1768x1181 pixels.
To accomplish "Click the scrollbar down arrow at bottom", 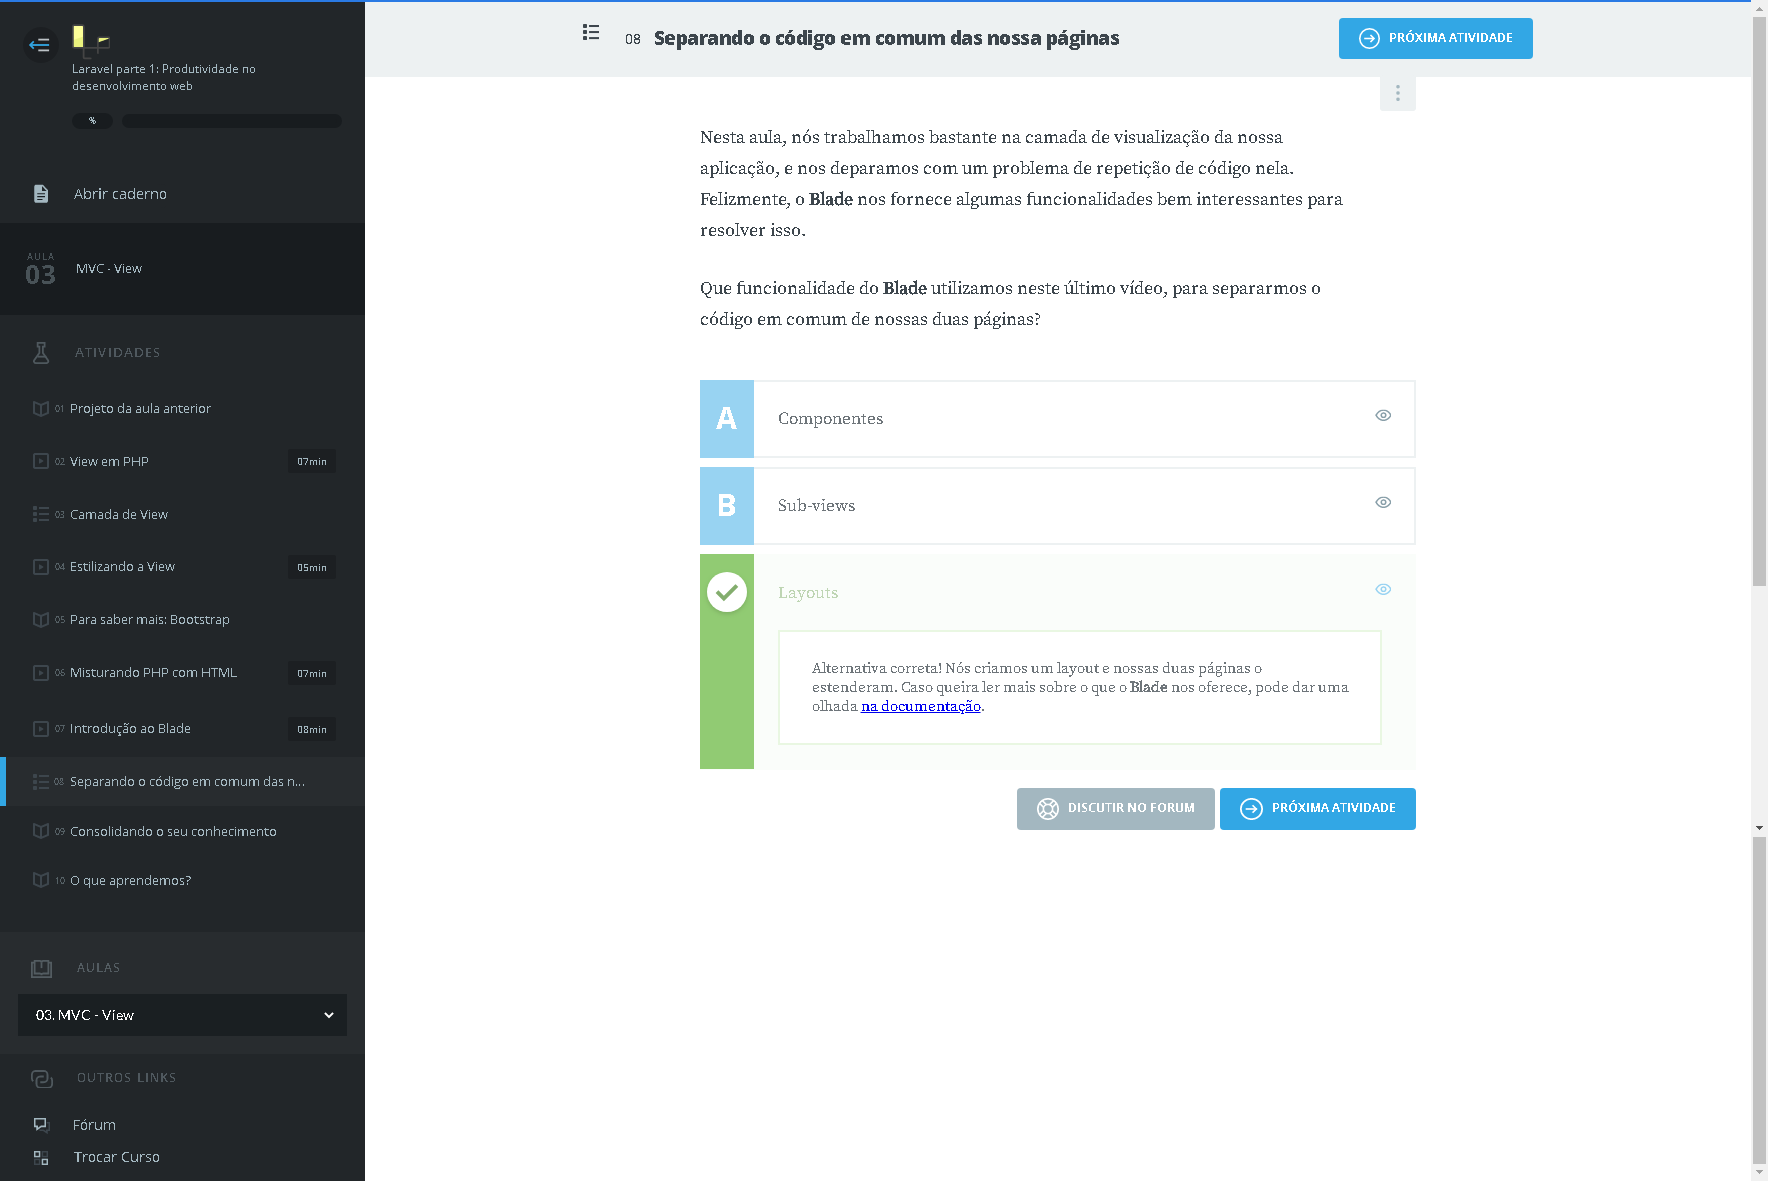I will point(1759,1171).
